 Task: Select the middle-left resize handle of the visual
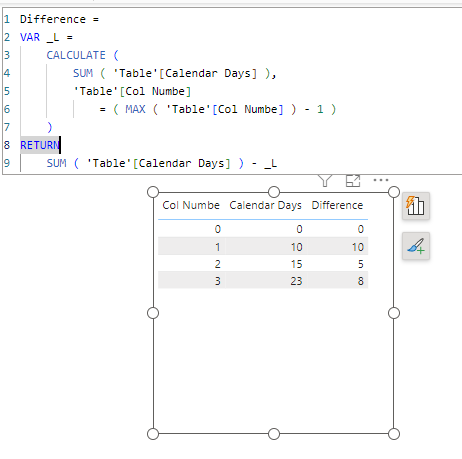click(x=153, y=313)
